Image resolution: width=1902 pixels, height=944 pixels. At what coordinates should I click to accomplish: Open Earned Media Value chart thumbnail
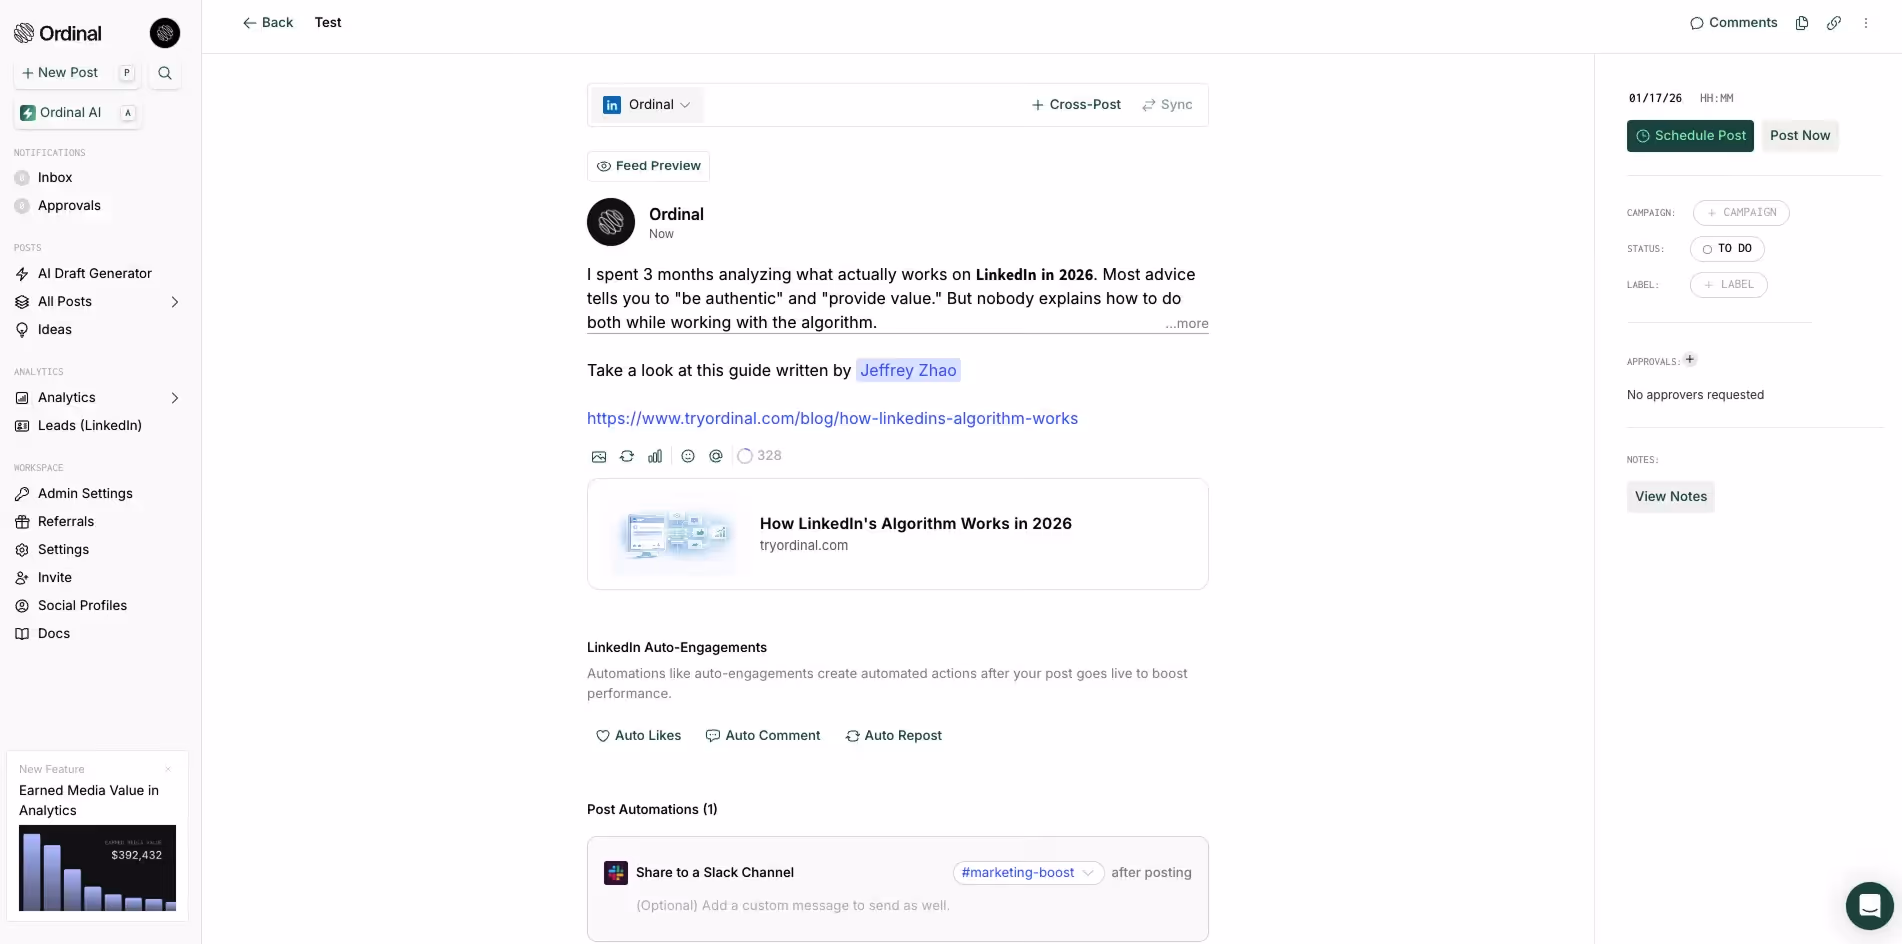tap(97, 868)
